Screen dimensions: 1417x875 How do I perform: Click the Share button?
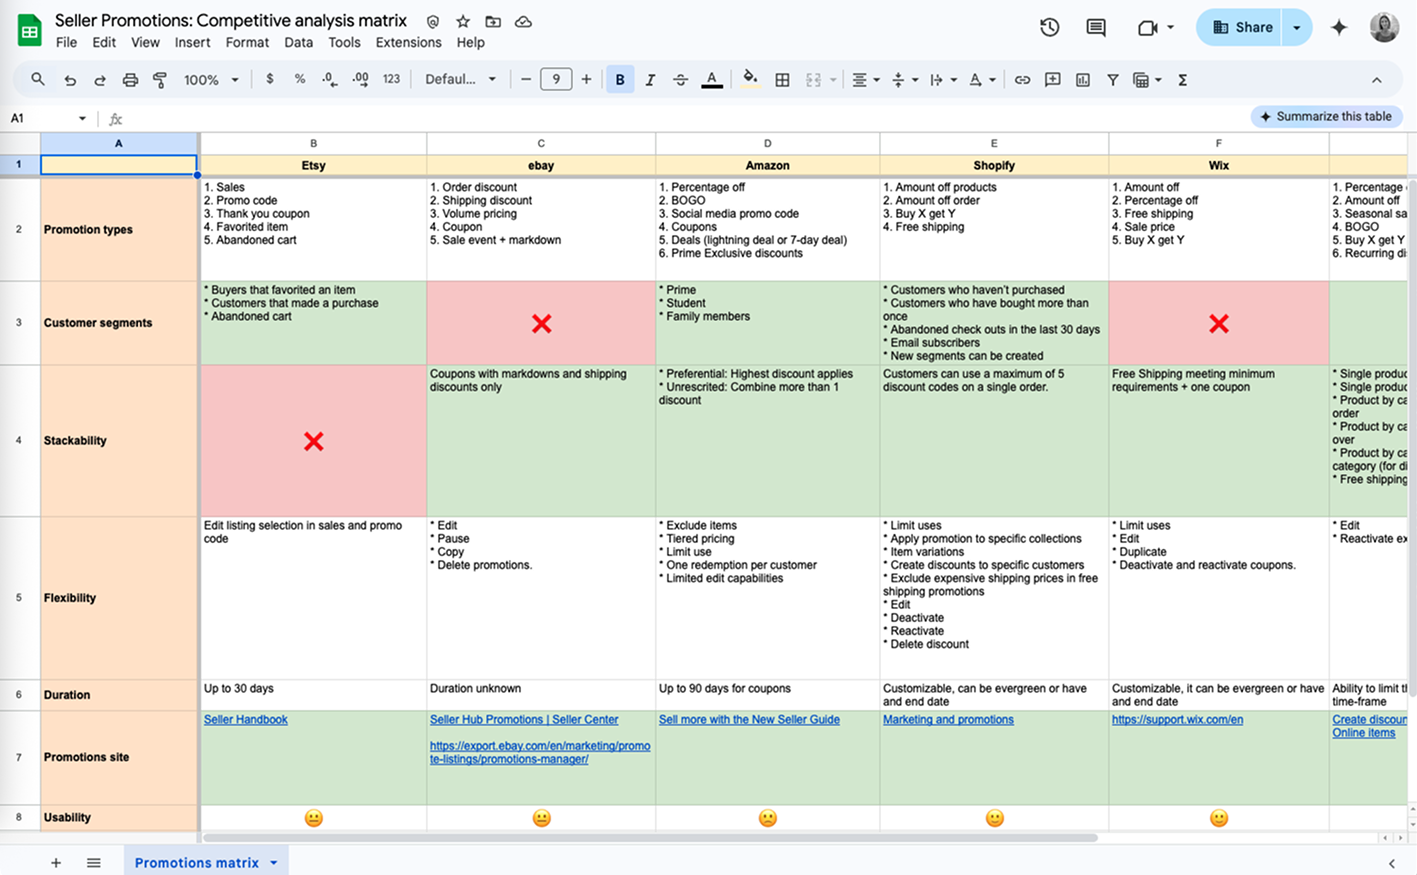point(1240,27)
